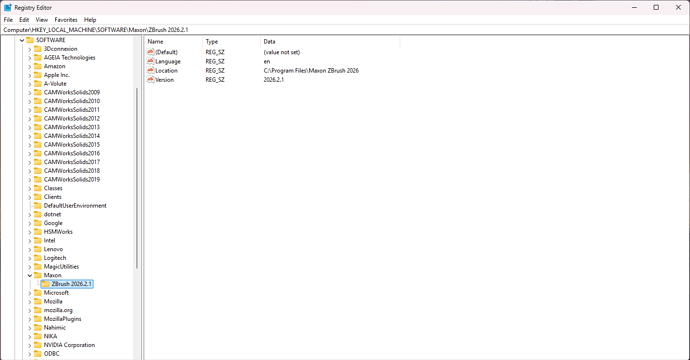The image size is (690, 360).
Task: Select the CAMWorksSolids2013 key
Action: pyautogui.click(x=72, y=127)
